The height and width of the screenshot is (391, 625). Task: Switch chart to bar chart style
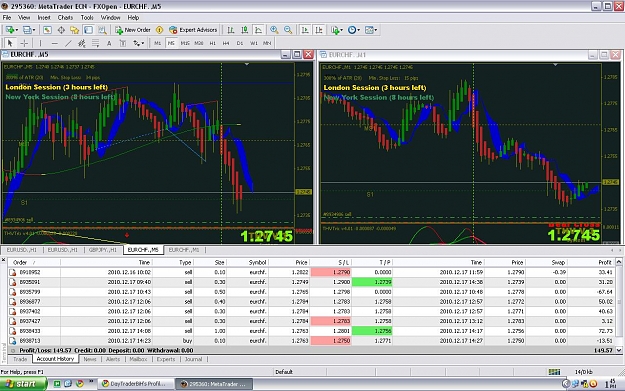click(231, 30)
